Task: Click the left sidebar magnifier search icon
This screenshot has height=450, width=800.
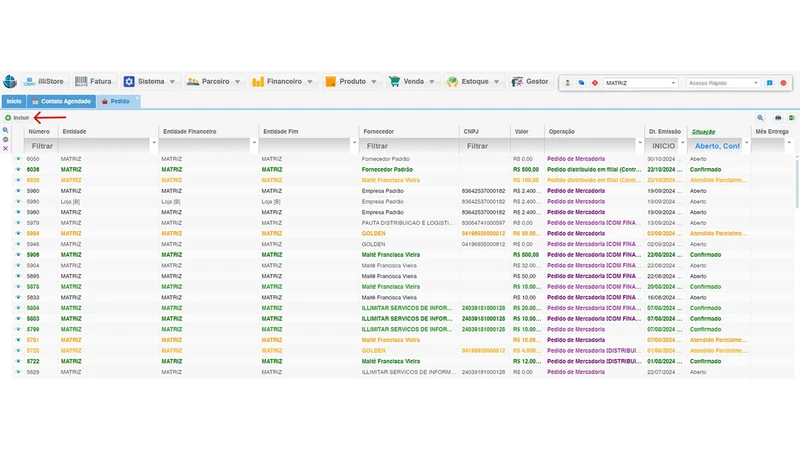Action: 6,130
